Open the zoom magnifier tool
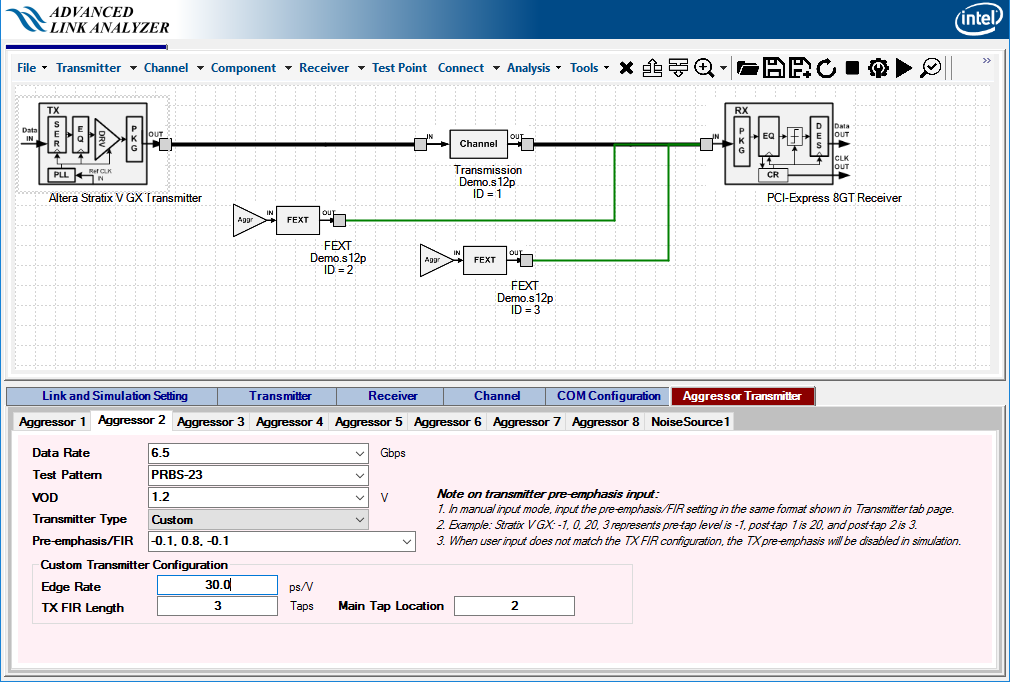This screenshot has height=682, width=1010. [704, 68]
